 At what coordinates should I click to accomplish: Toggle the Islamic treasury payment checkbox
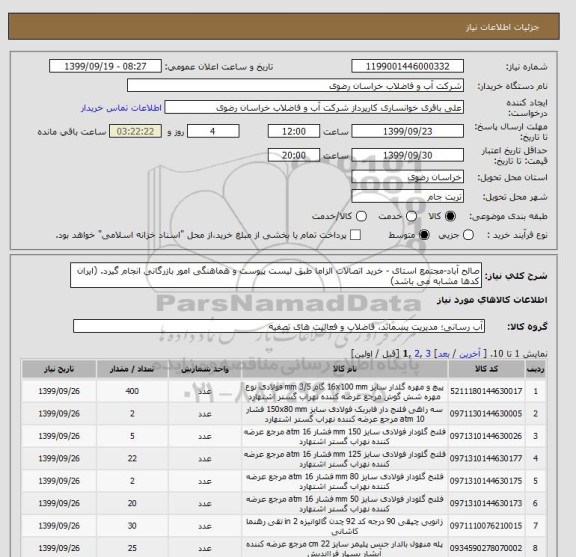355,235
